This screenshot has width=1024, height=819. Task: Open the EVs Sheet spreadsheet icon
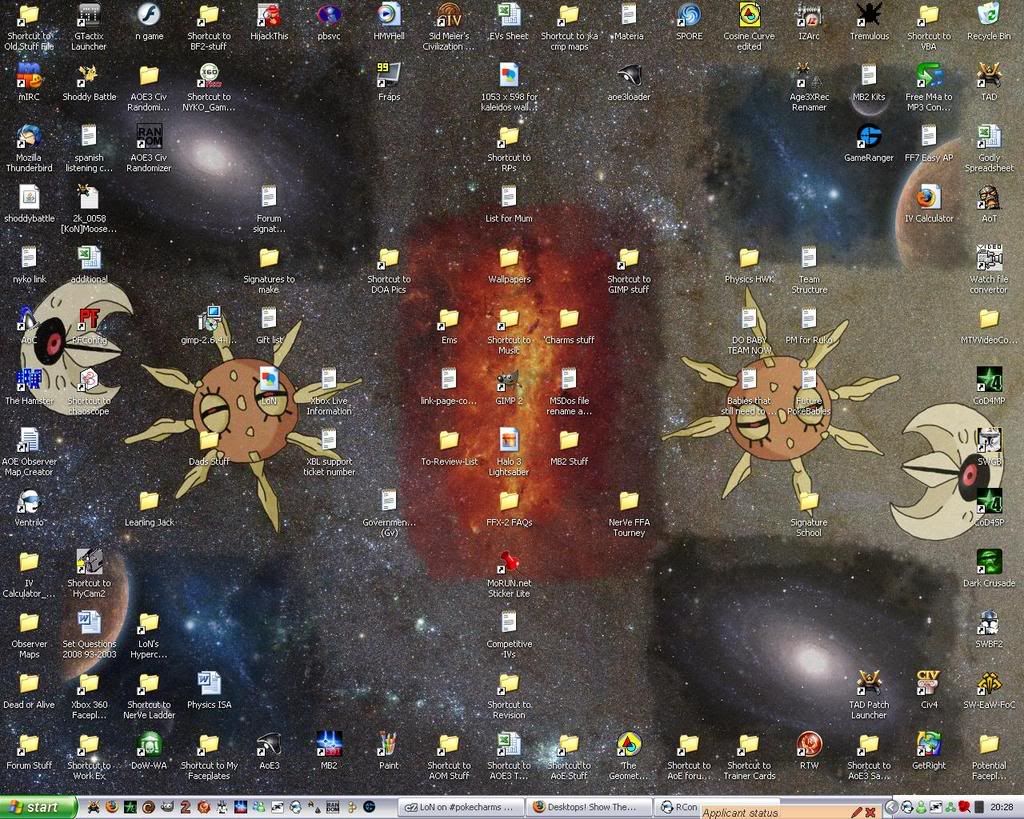[x=509, y=16]
